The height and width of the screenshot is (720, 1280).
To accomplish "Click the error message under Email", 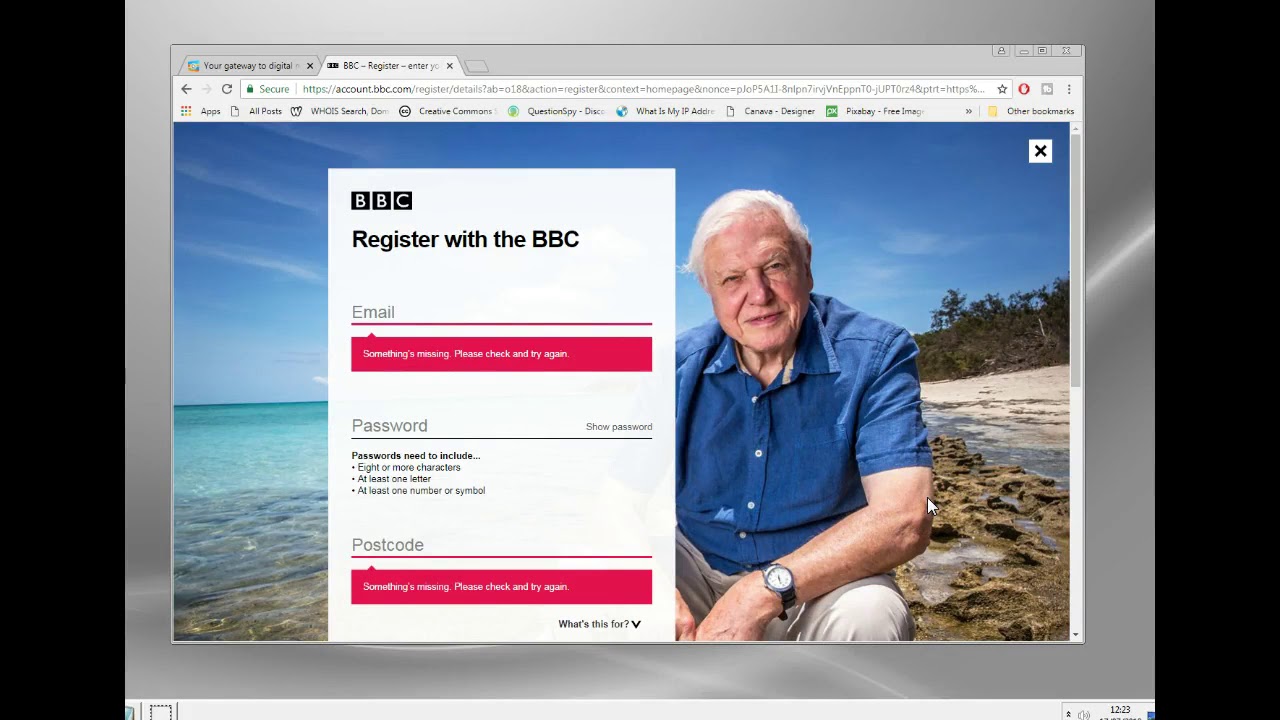I will [x=501, y=354].
